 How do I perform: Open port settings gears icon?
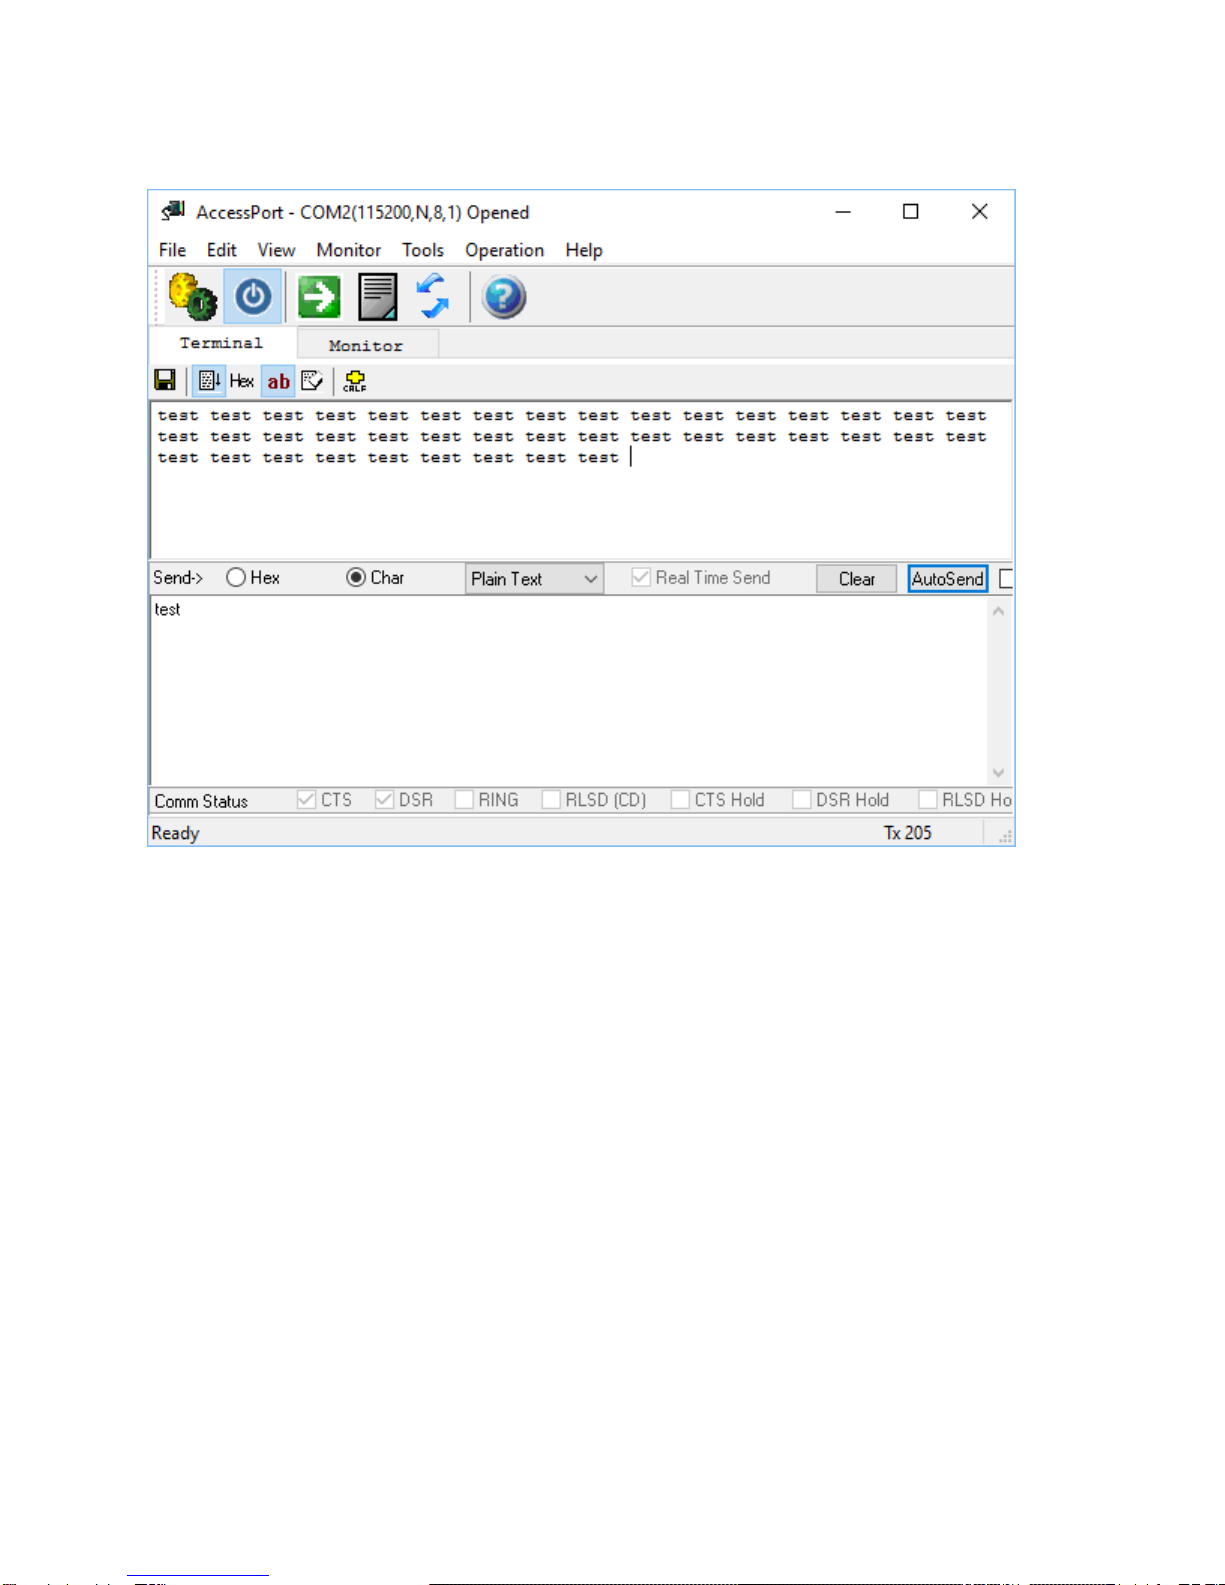pyautogui.click(x=193, y=297)
